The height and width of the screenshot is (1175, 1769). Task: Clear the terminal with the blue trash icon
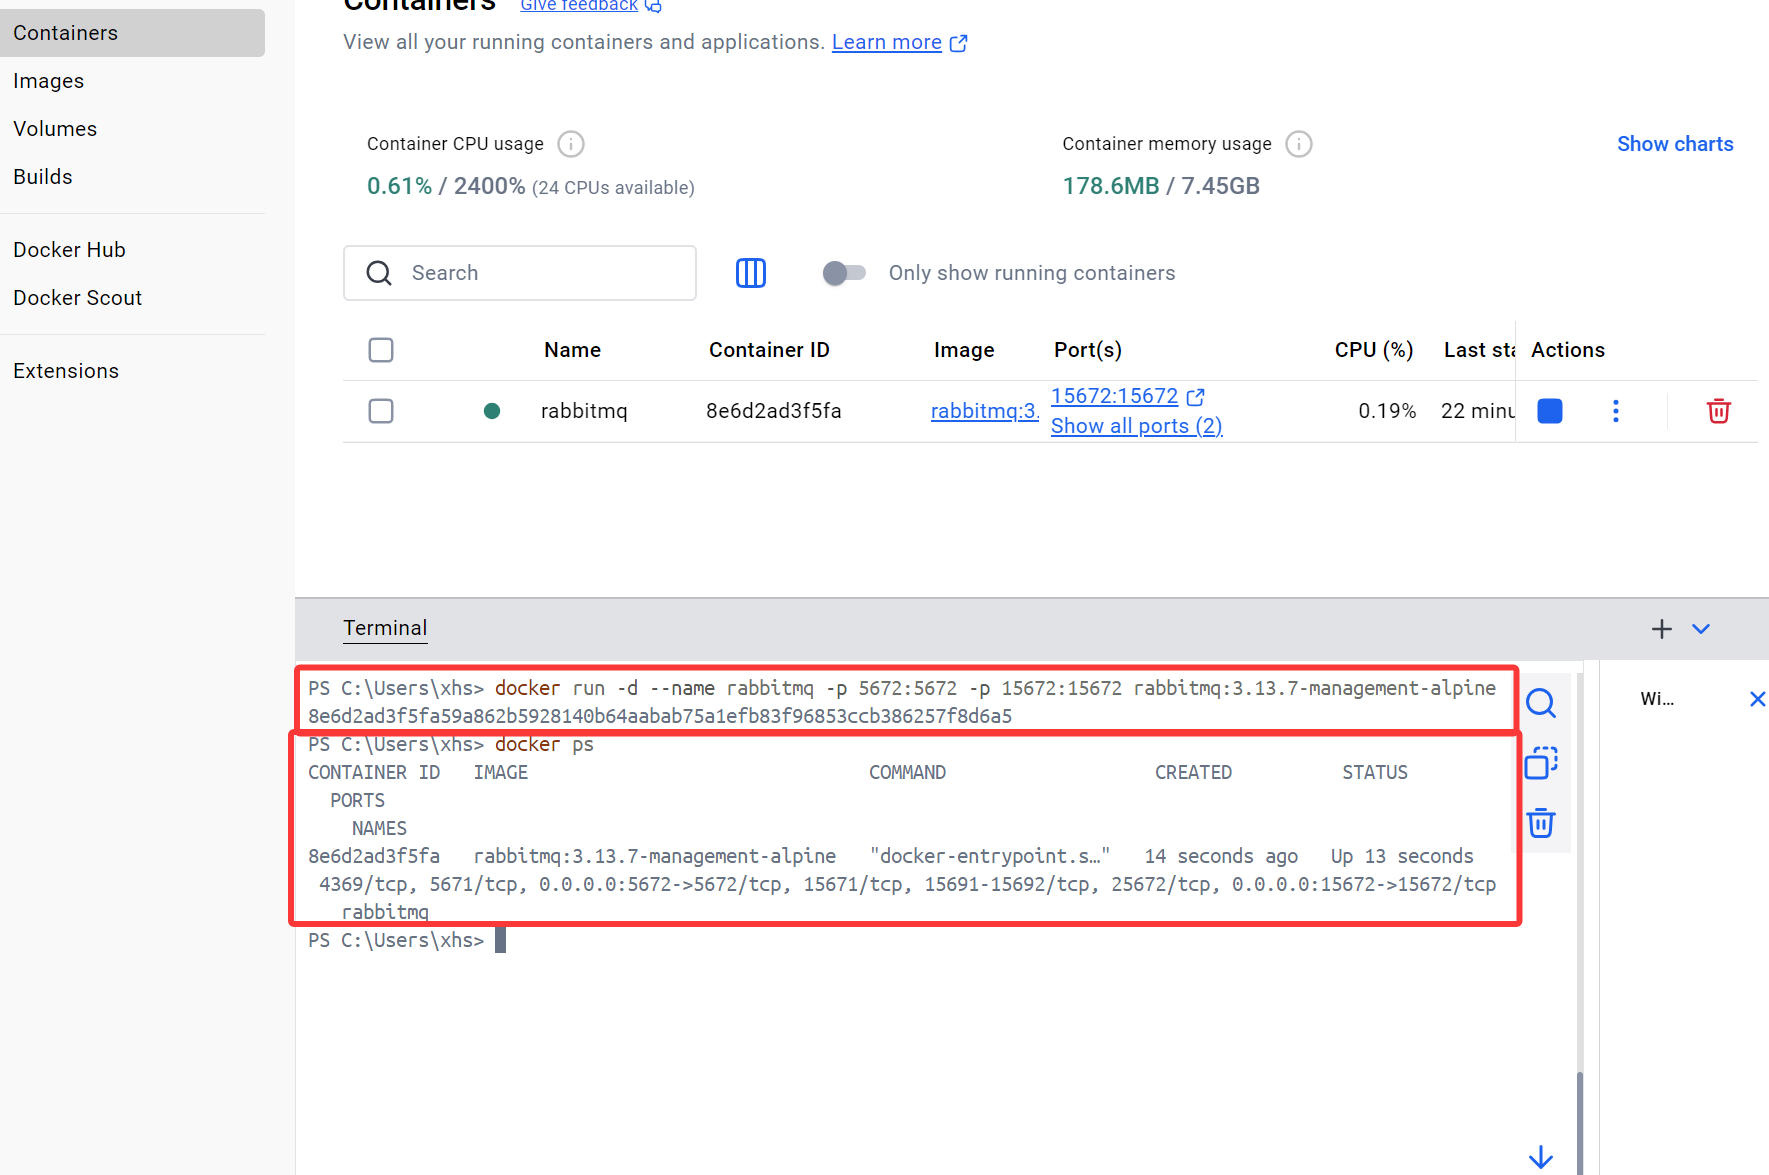1541,823
